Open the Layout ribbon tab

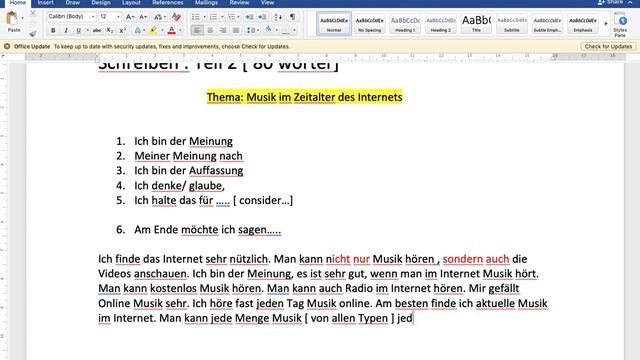(131, 2)
